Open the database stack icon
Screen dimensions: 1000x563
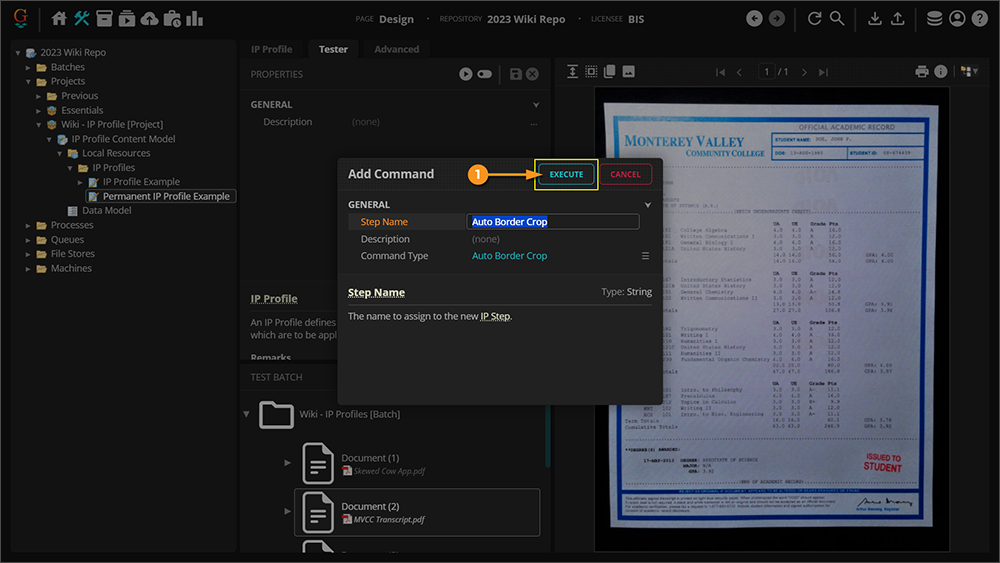point(934,18)
